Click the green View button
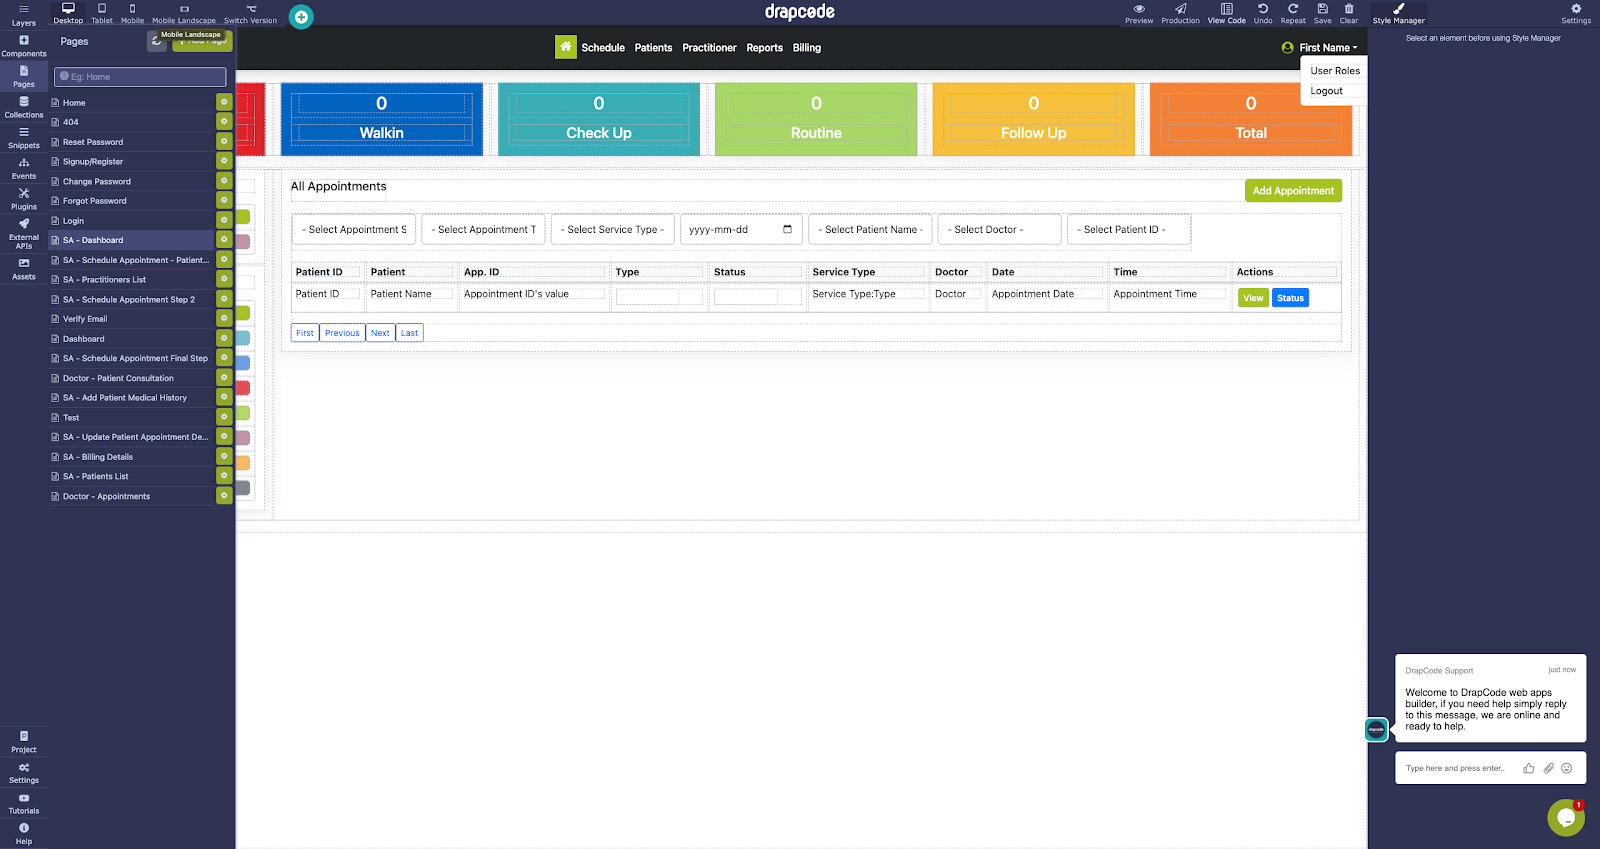The height and width of the screenshot is (849, 1600). 1253,298
